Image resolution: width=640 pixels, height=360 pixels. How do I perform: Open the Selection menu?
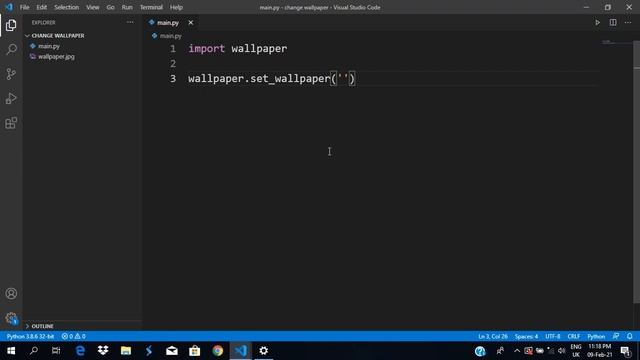(x=67, y=7)
